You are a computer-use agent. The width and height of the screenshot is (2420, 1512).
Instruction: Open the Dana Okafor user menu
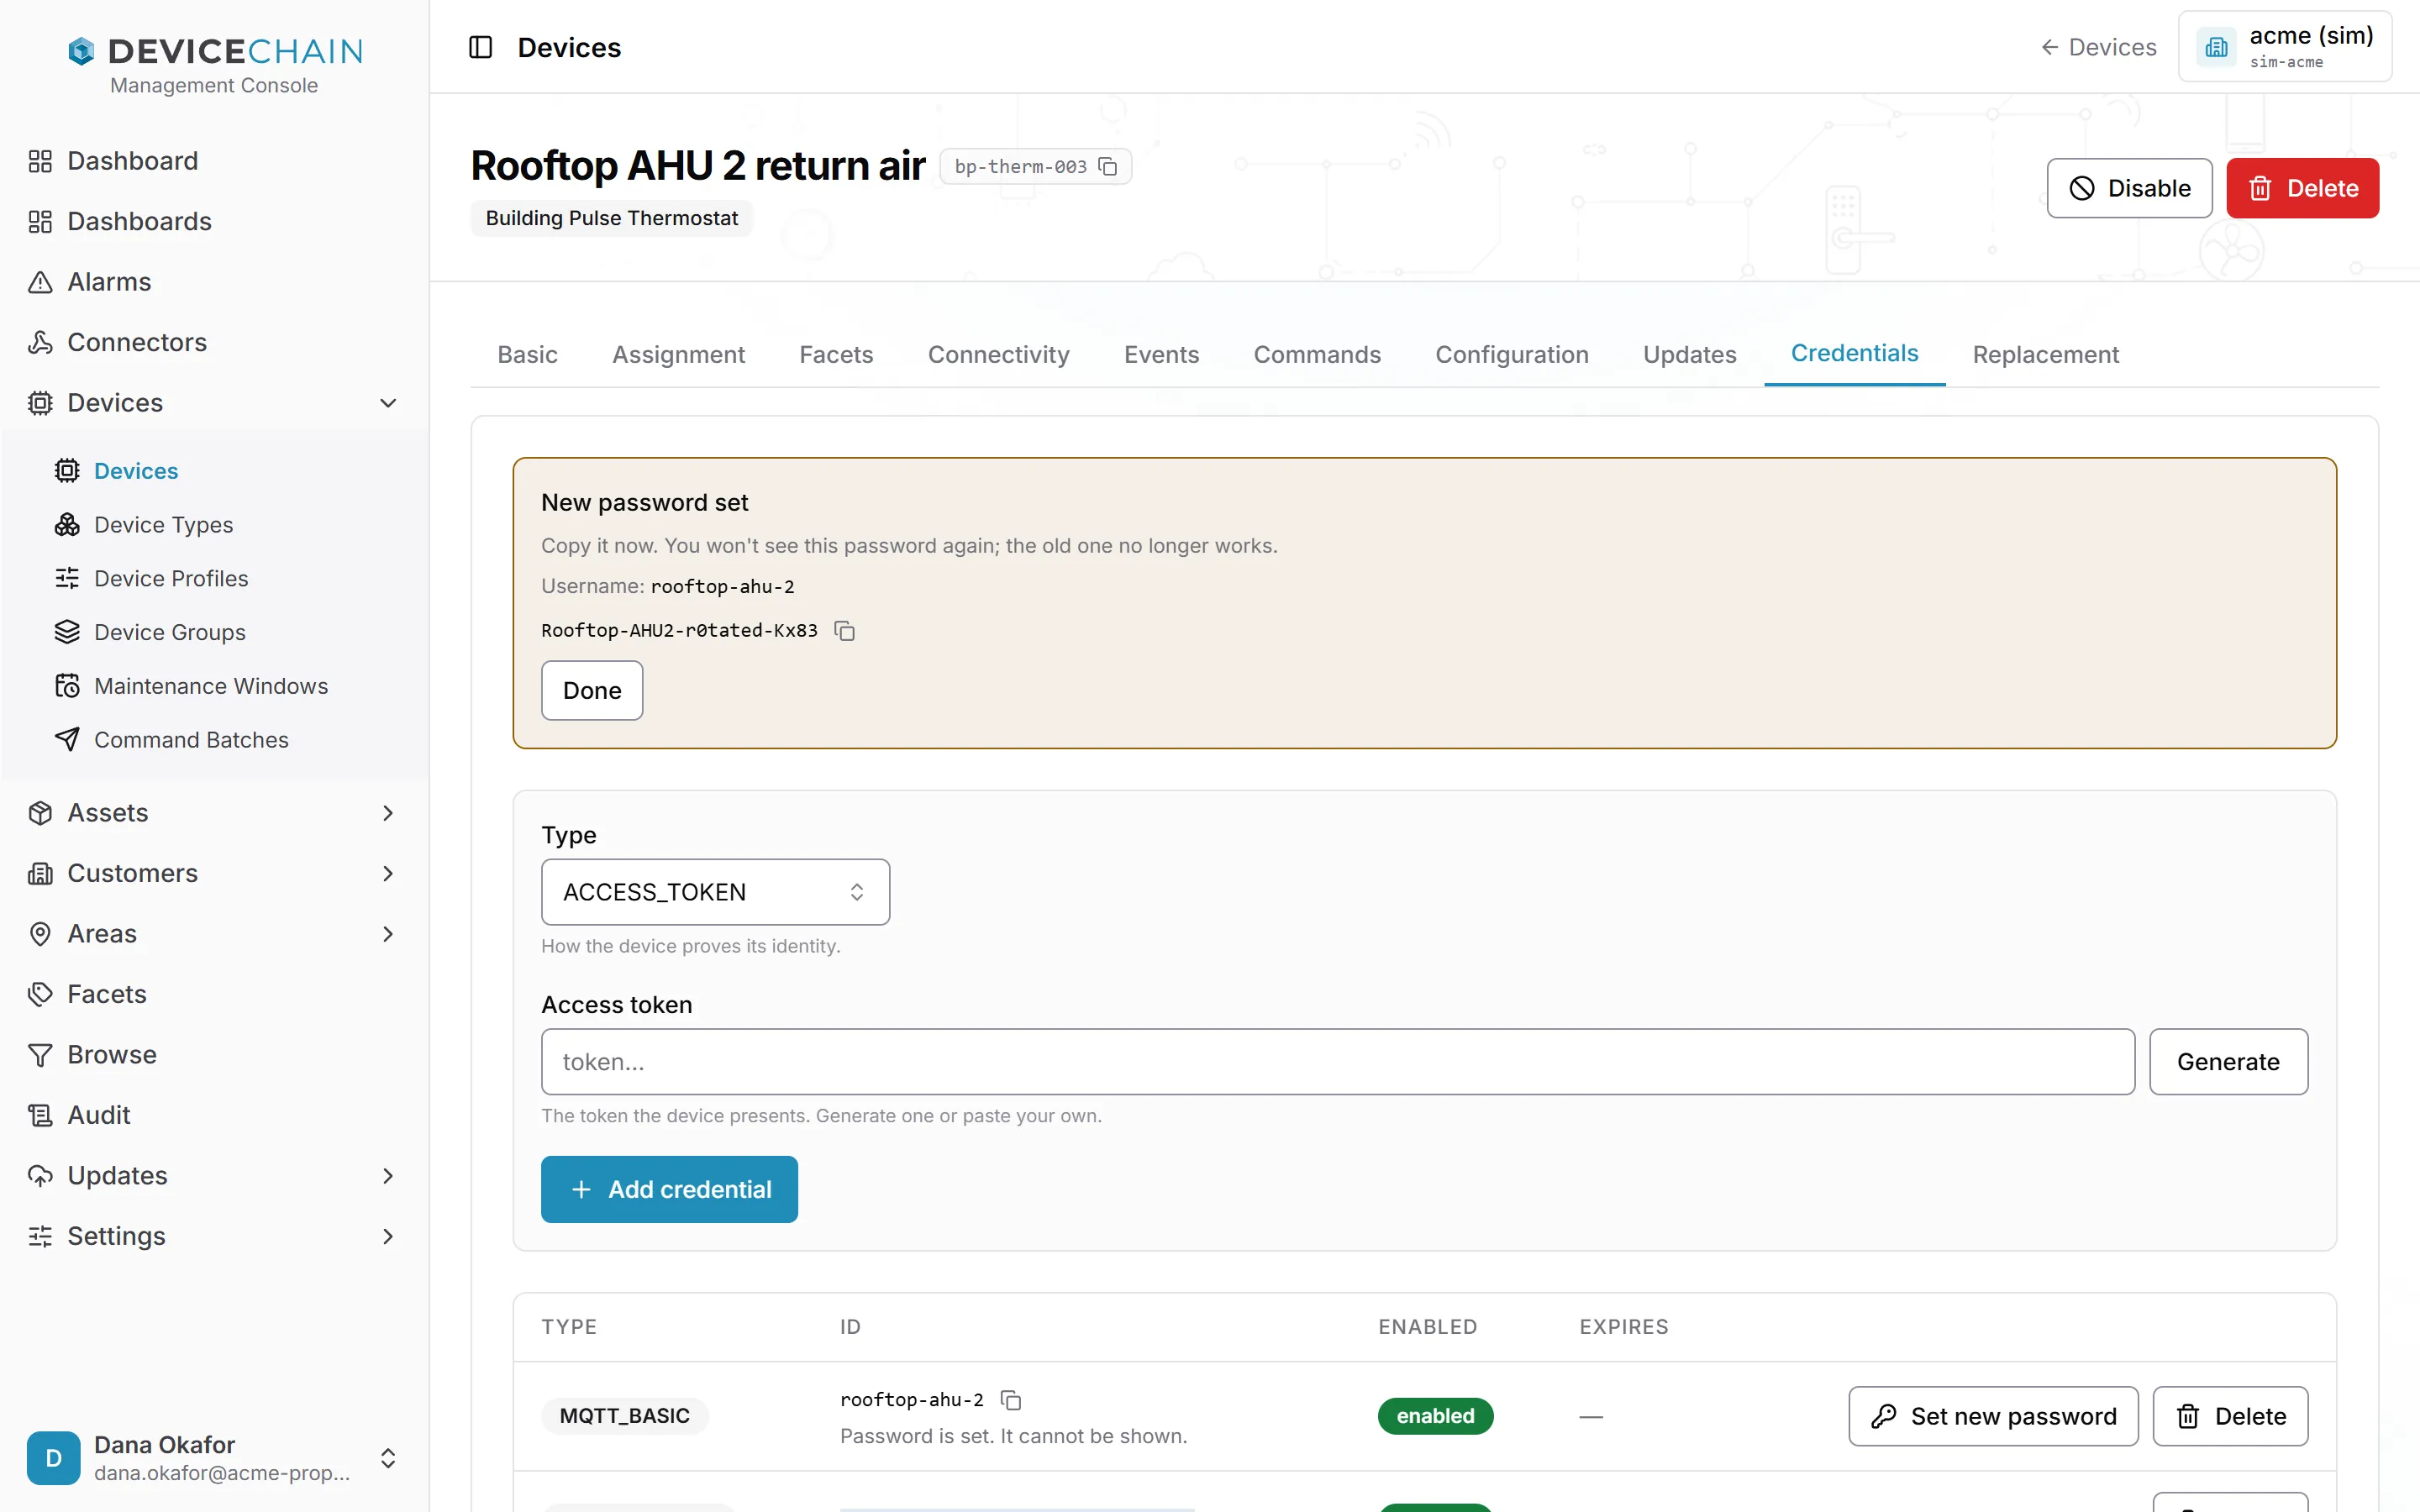coord(213,1458)
